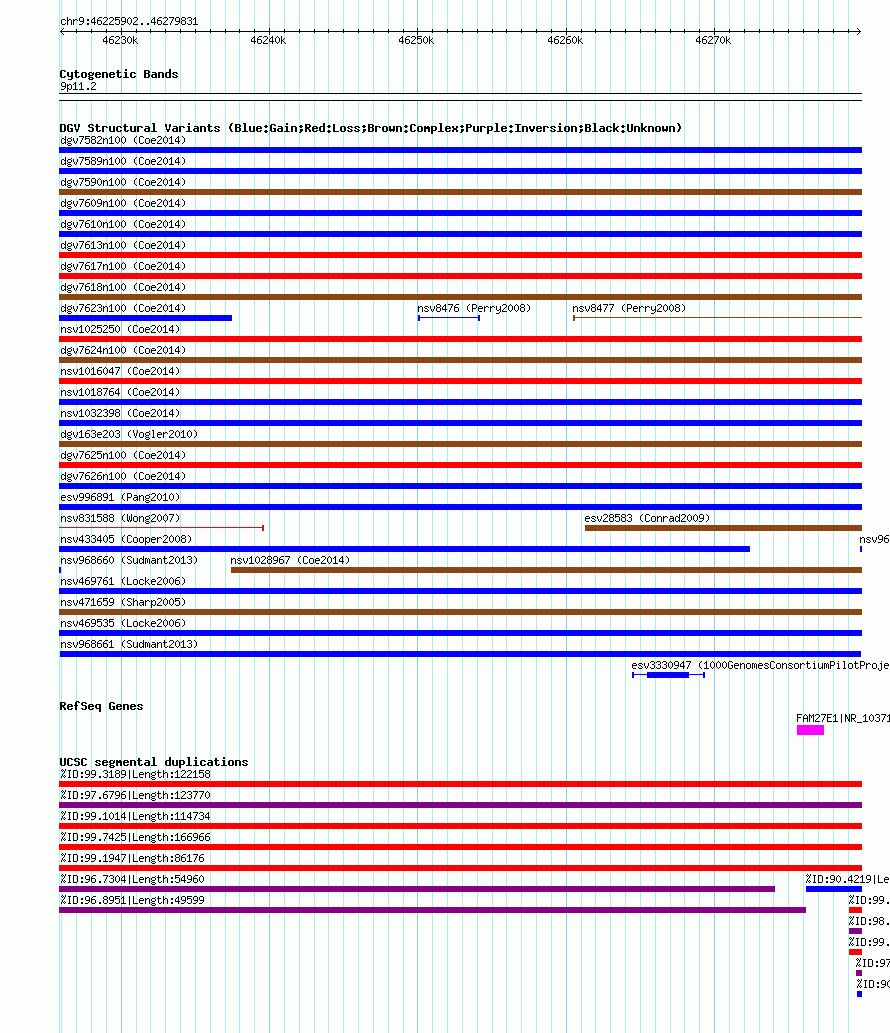890x1033 pixels.
Task: Click the 46230k scale position label
Action: pyautogui.click(x=121, y=40)
